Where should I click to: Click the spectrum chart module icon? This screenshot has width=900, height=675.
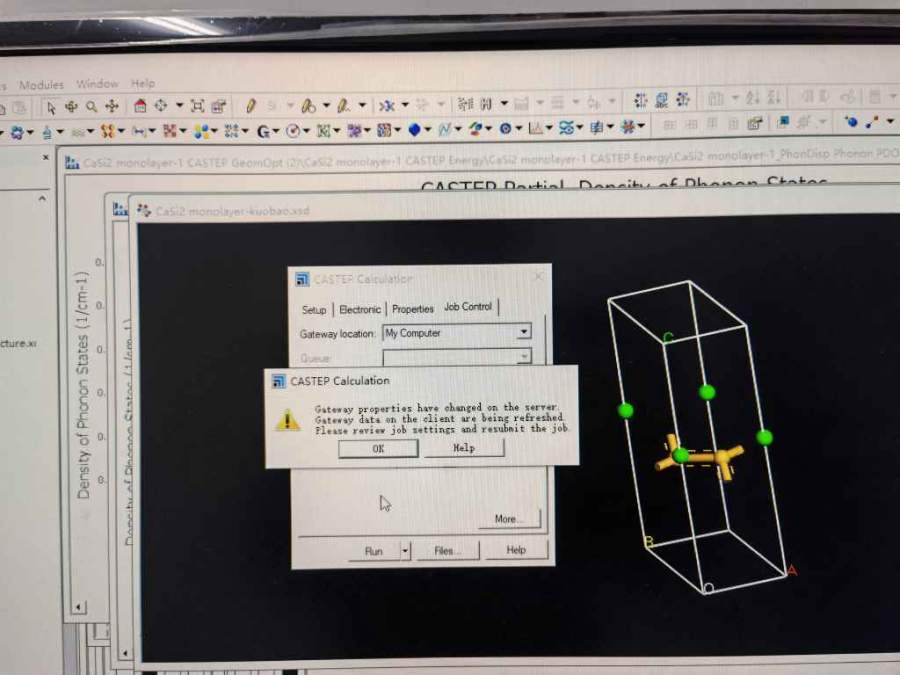pyautogui.click(x=536, y=128)
